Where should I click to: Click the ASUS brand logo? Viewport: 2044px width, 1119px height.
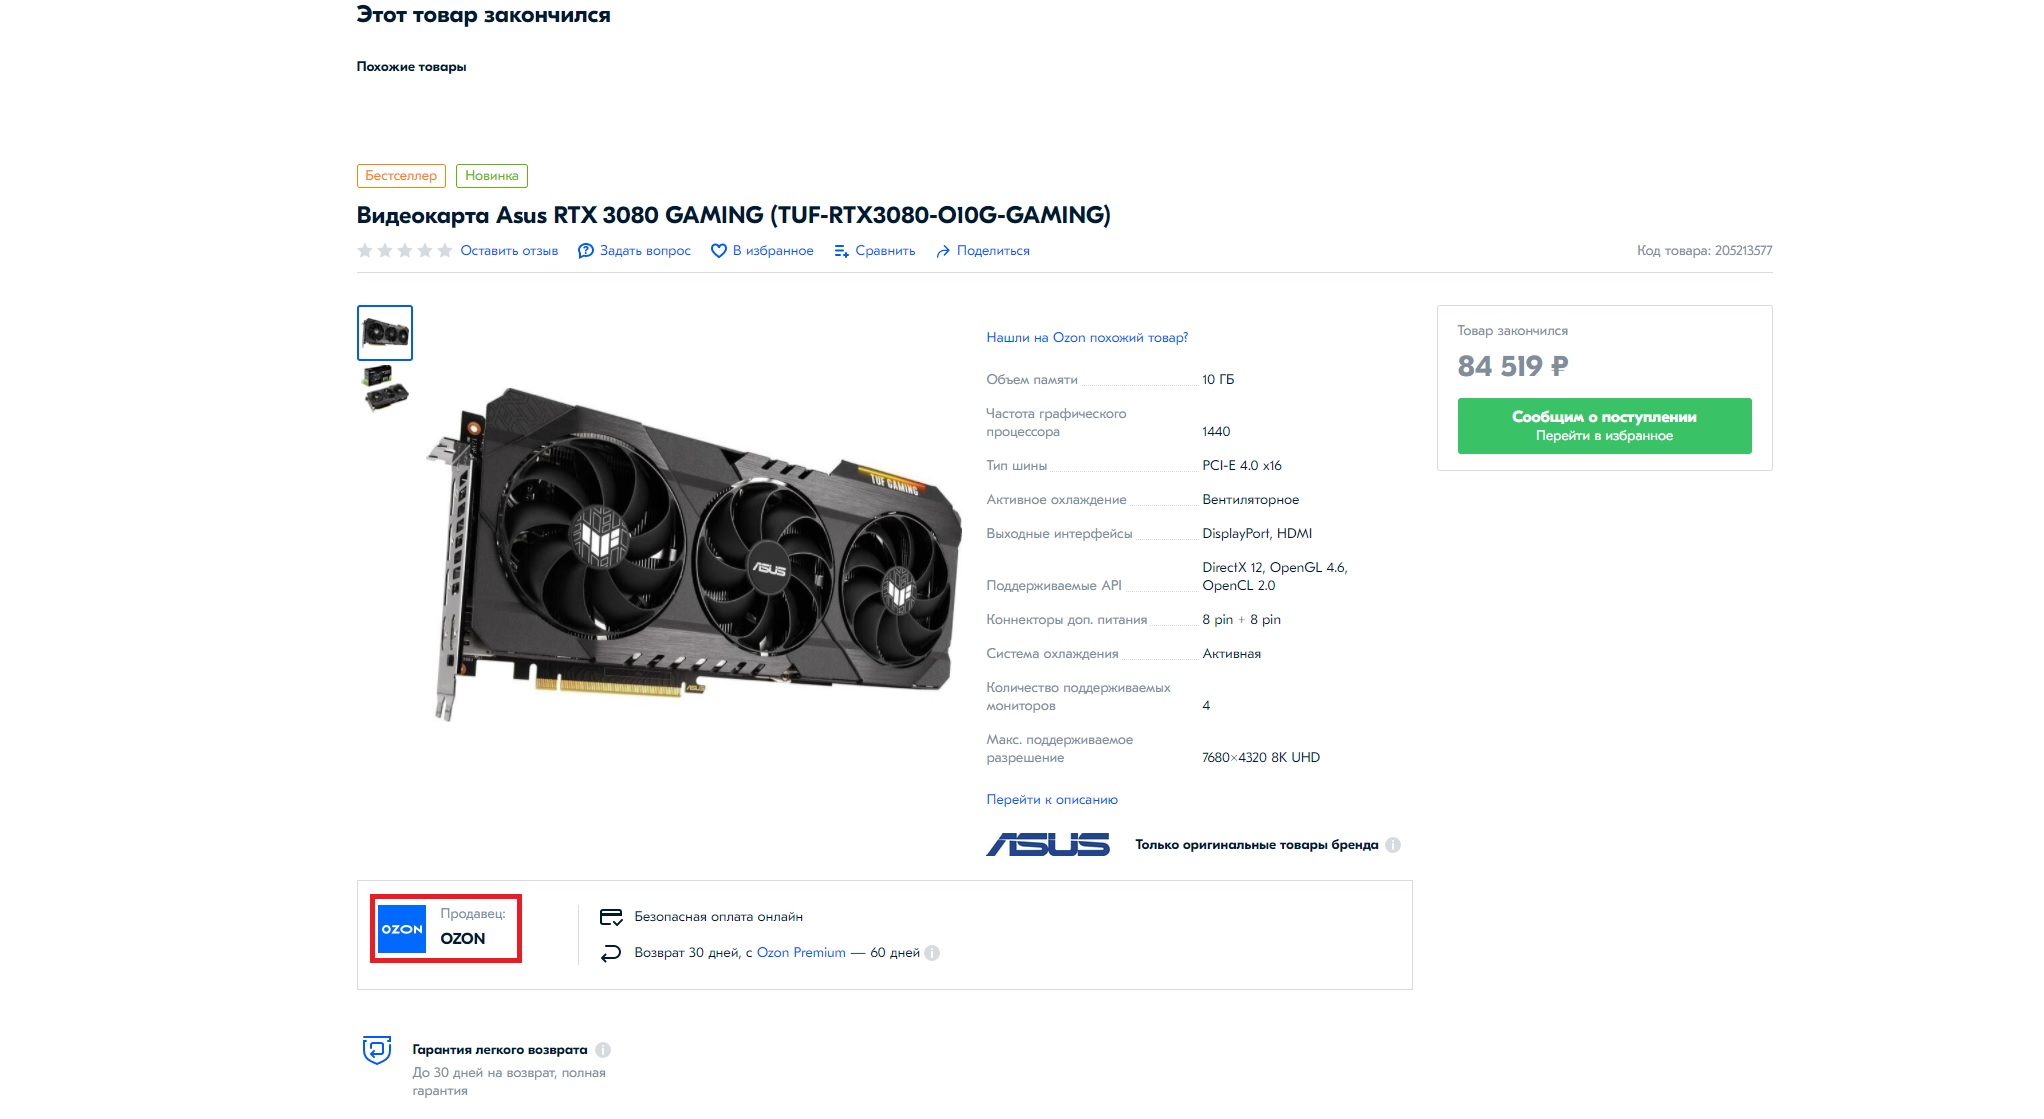1048,845
